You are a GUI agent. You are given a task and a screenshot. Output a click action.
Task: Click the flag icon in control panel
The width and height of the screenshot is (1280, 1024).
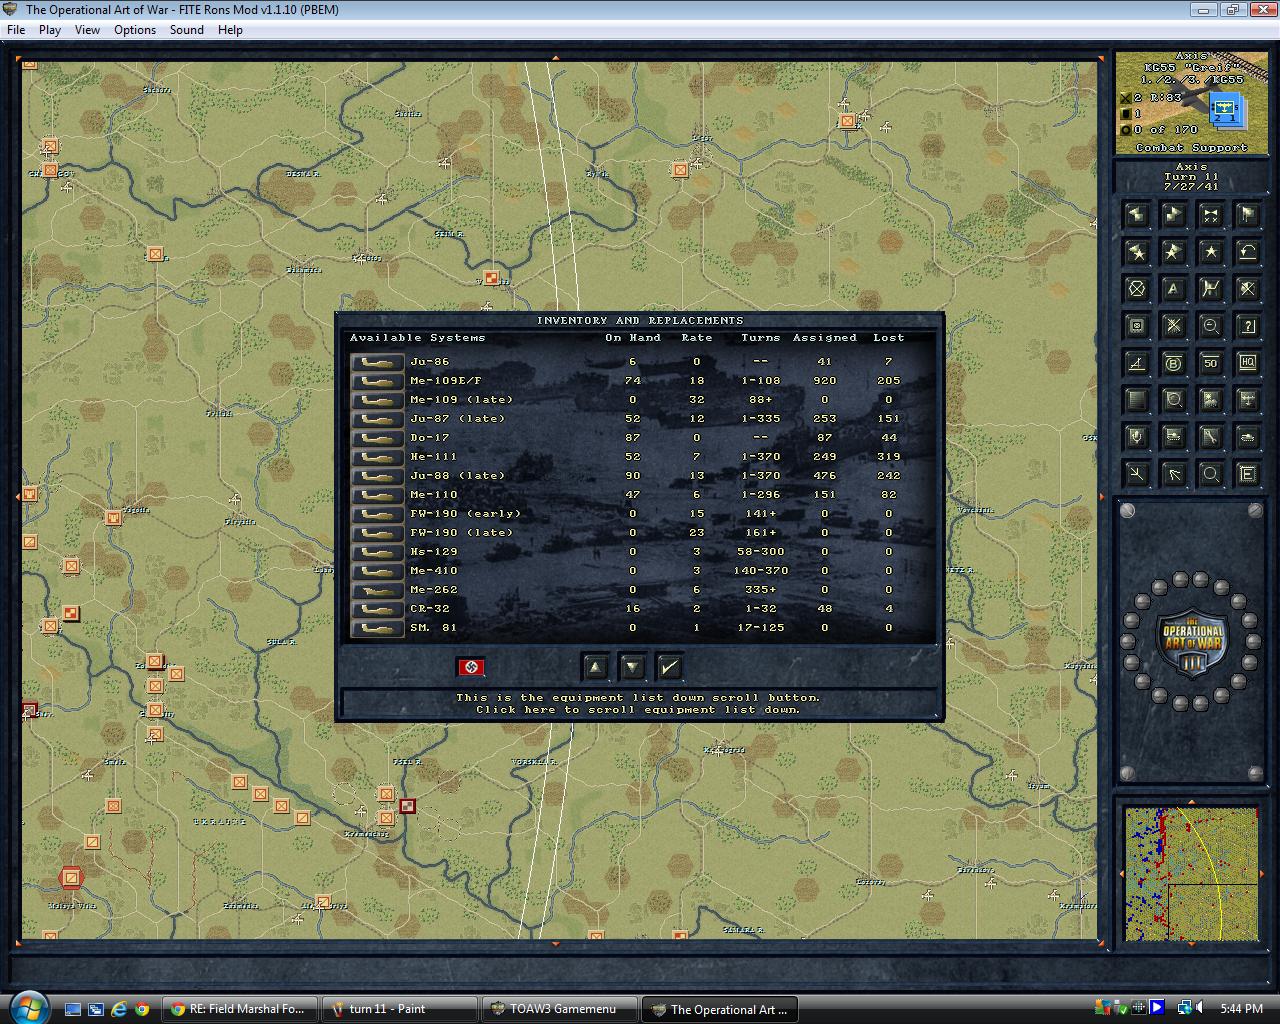[x=1247, y=215]
